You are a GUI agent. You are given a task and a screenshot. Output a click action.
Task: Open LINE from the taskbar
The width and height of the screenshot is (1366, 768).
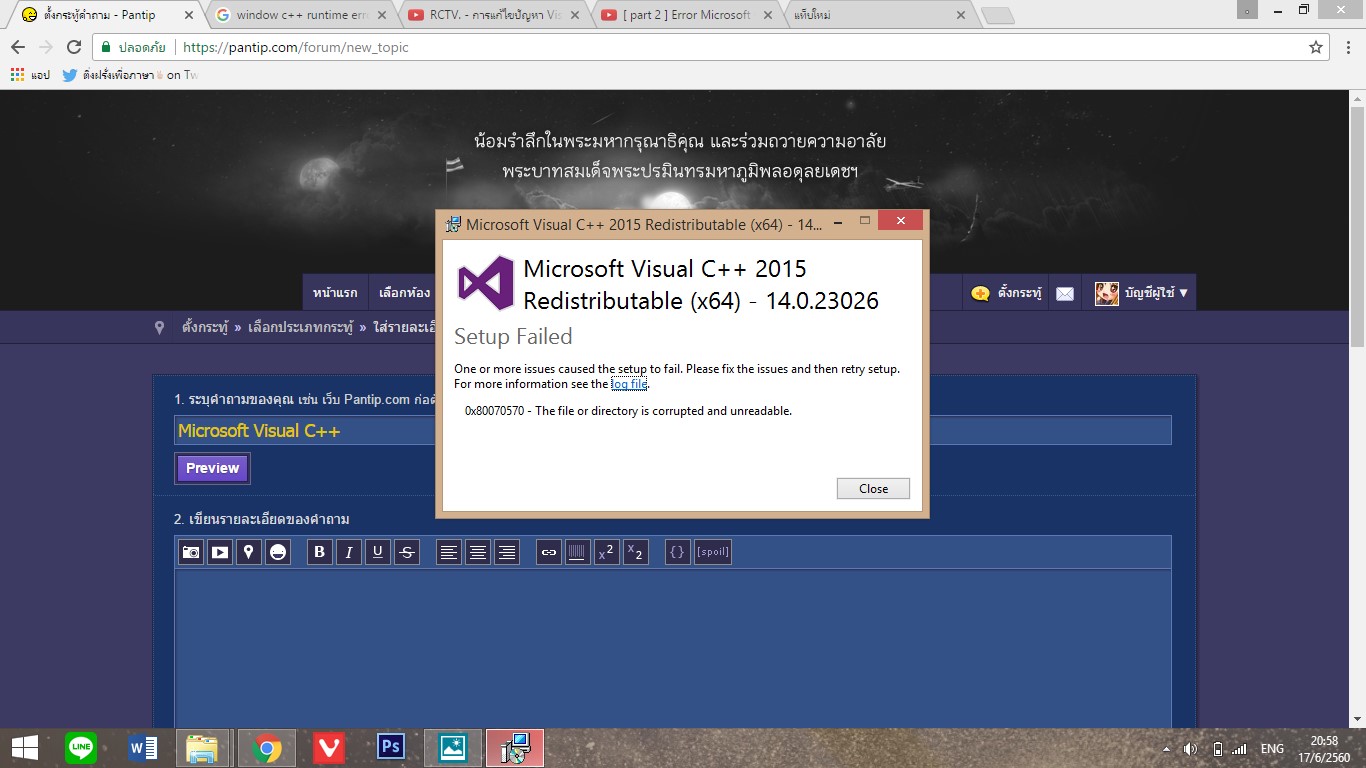81,748
